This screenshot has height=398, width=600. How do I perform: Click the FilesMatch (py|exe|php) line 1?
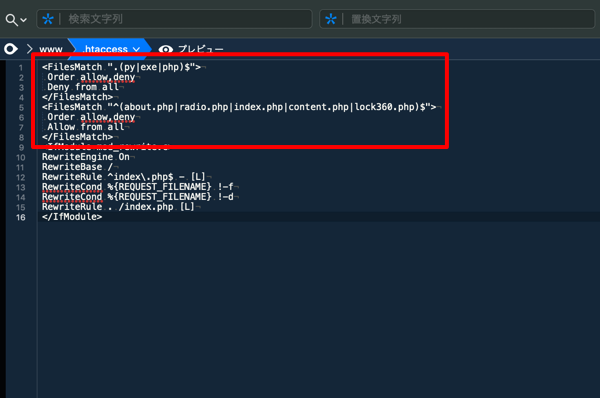tap(121, 67)
